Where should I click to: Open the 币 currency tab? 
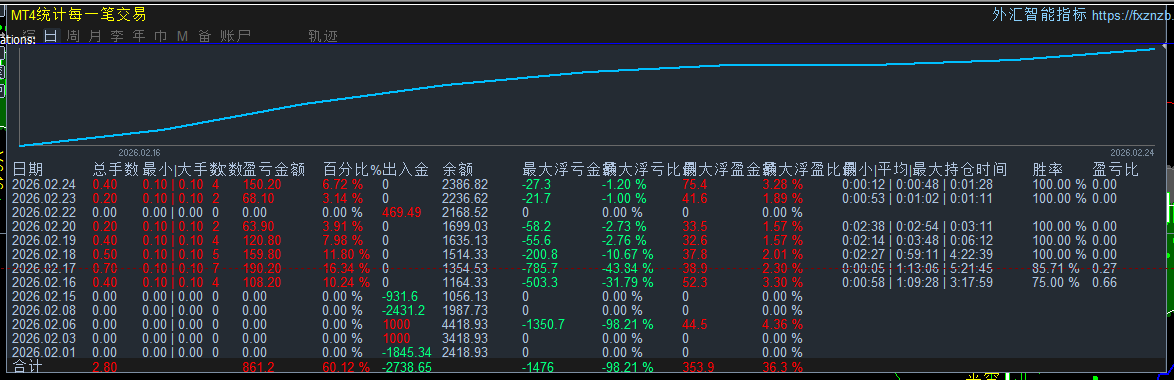(x=160, y=35)
